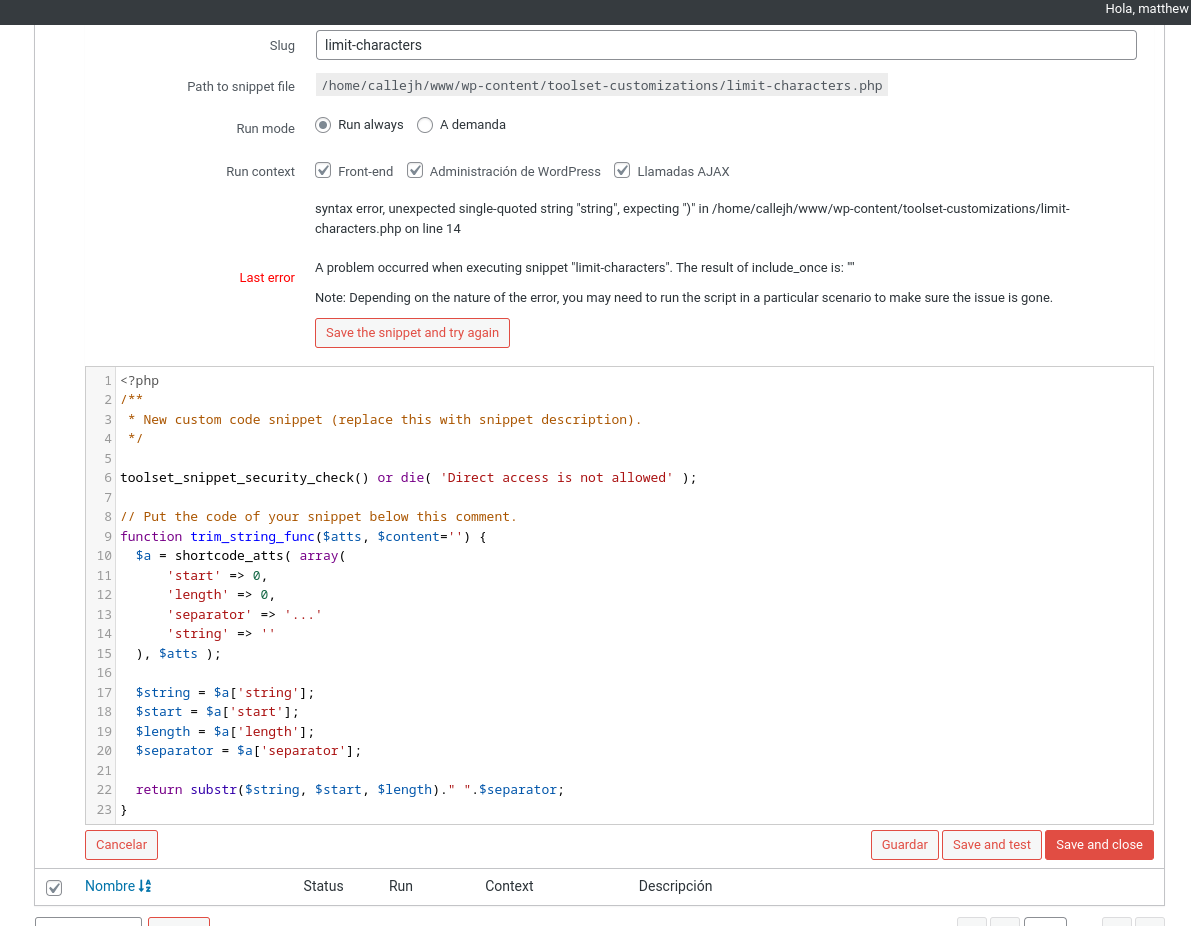This screenshot has height=926, width=1191.
Task: Click code line 13 'separator' entry
Action: (244, 614)
